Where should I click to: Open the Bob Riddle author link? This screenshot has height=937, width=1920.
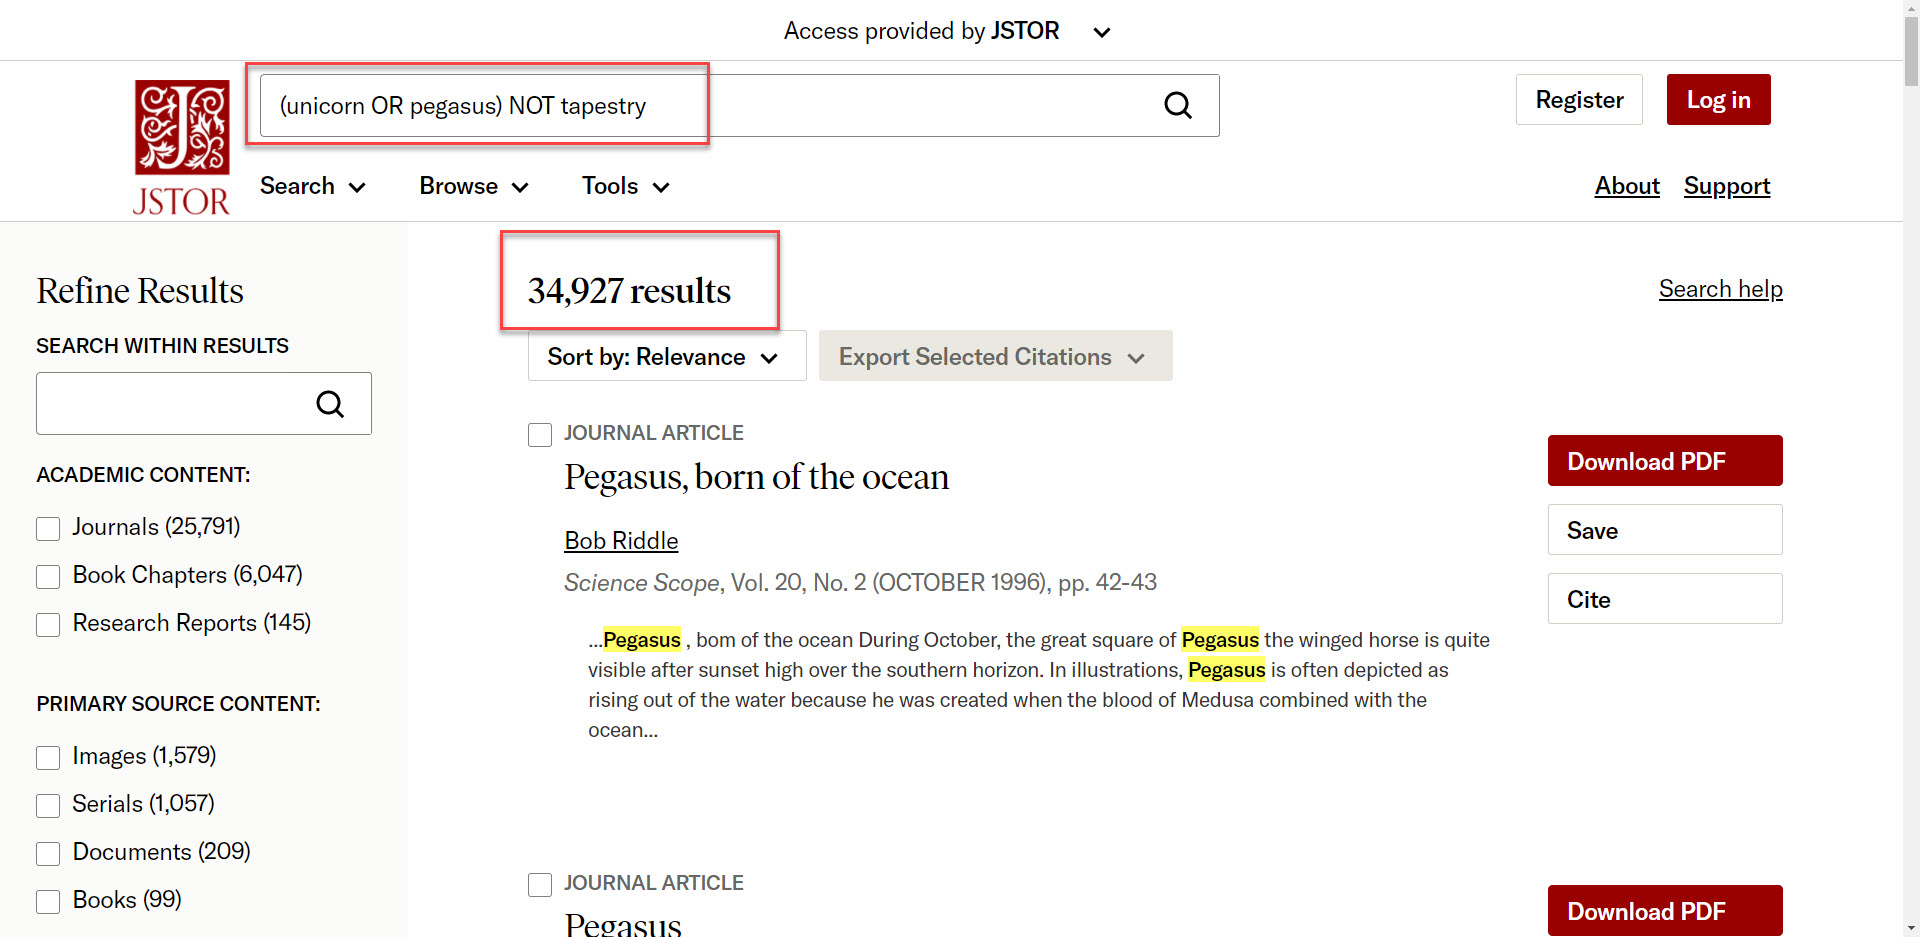tap(621, 541)
